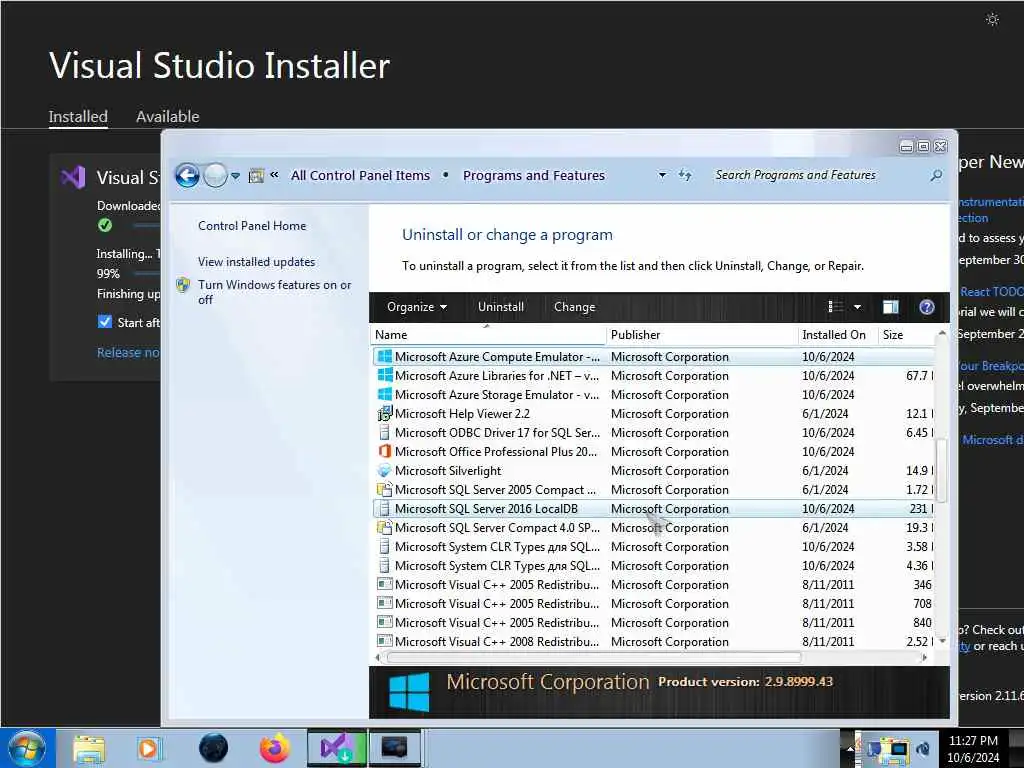Sort by the Name column header

[x=488, y=334]
